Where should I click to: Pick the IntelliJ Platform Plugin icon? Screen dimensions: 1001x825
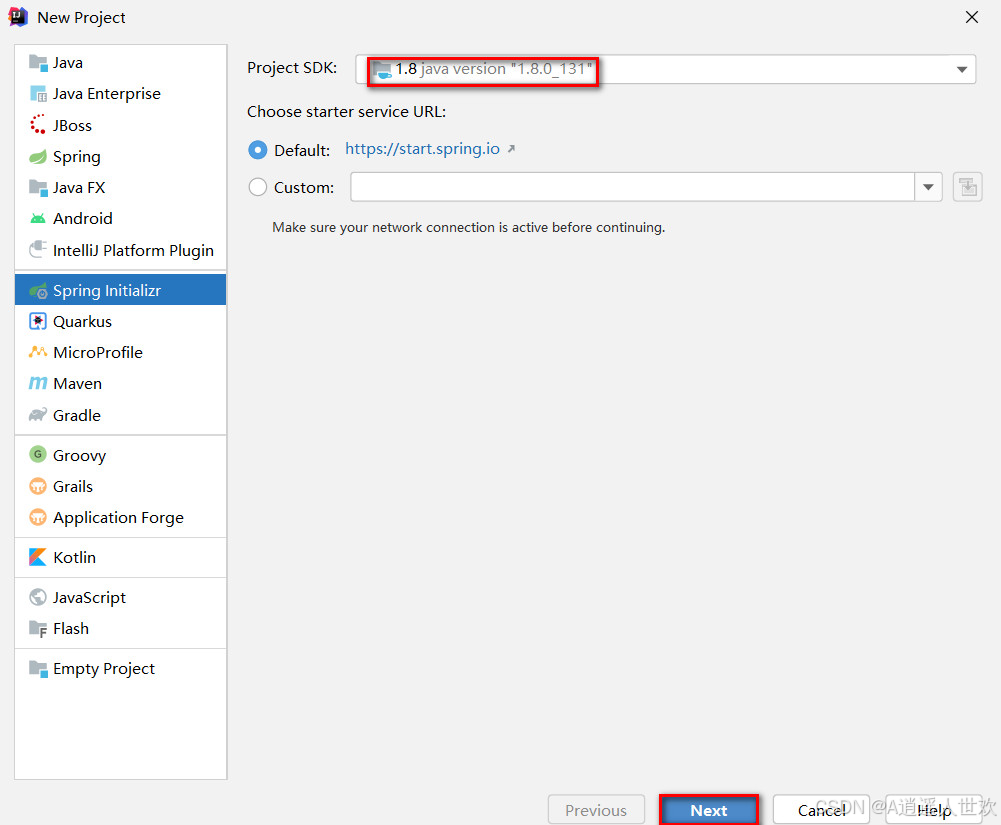click(x=38, y=250)
